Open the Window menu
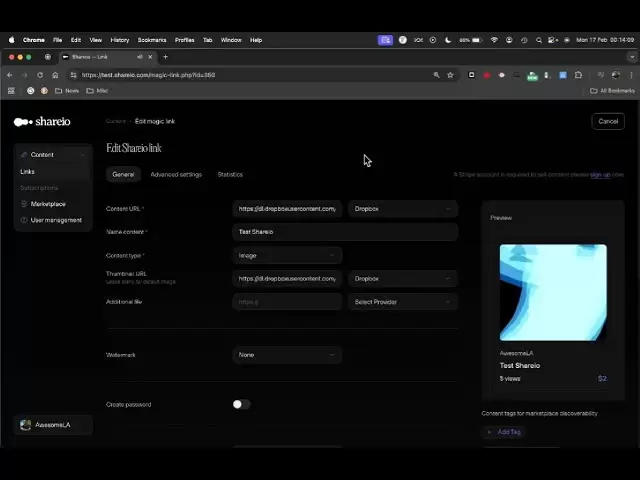Image resolution: width=640 pixels, height=480 pixels. [x=231, y=40]
